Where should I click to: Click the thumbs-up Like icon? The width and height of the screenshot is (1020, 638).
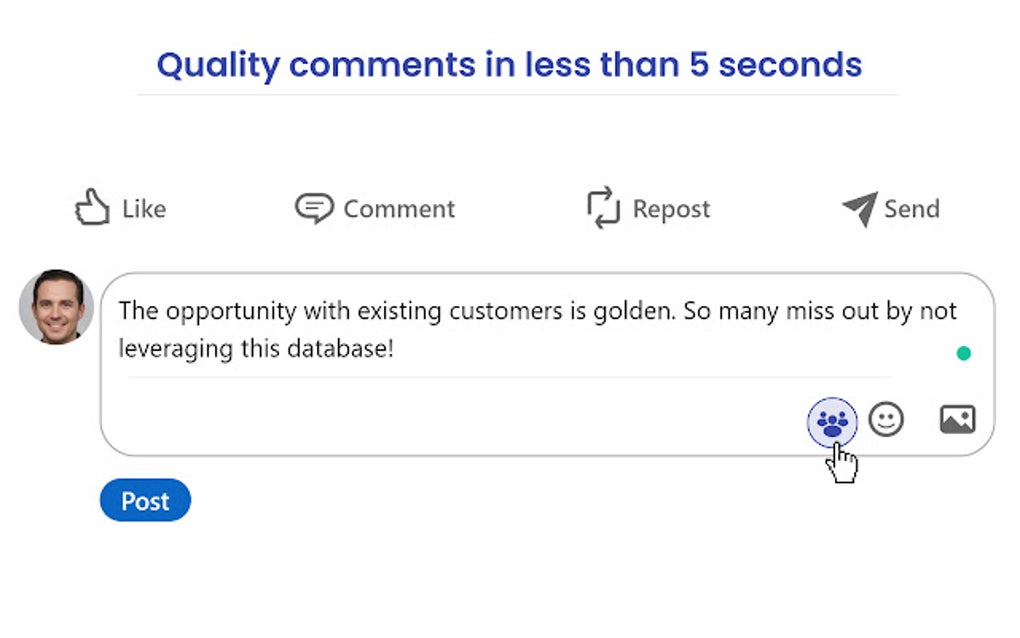92,207
